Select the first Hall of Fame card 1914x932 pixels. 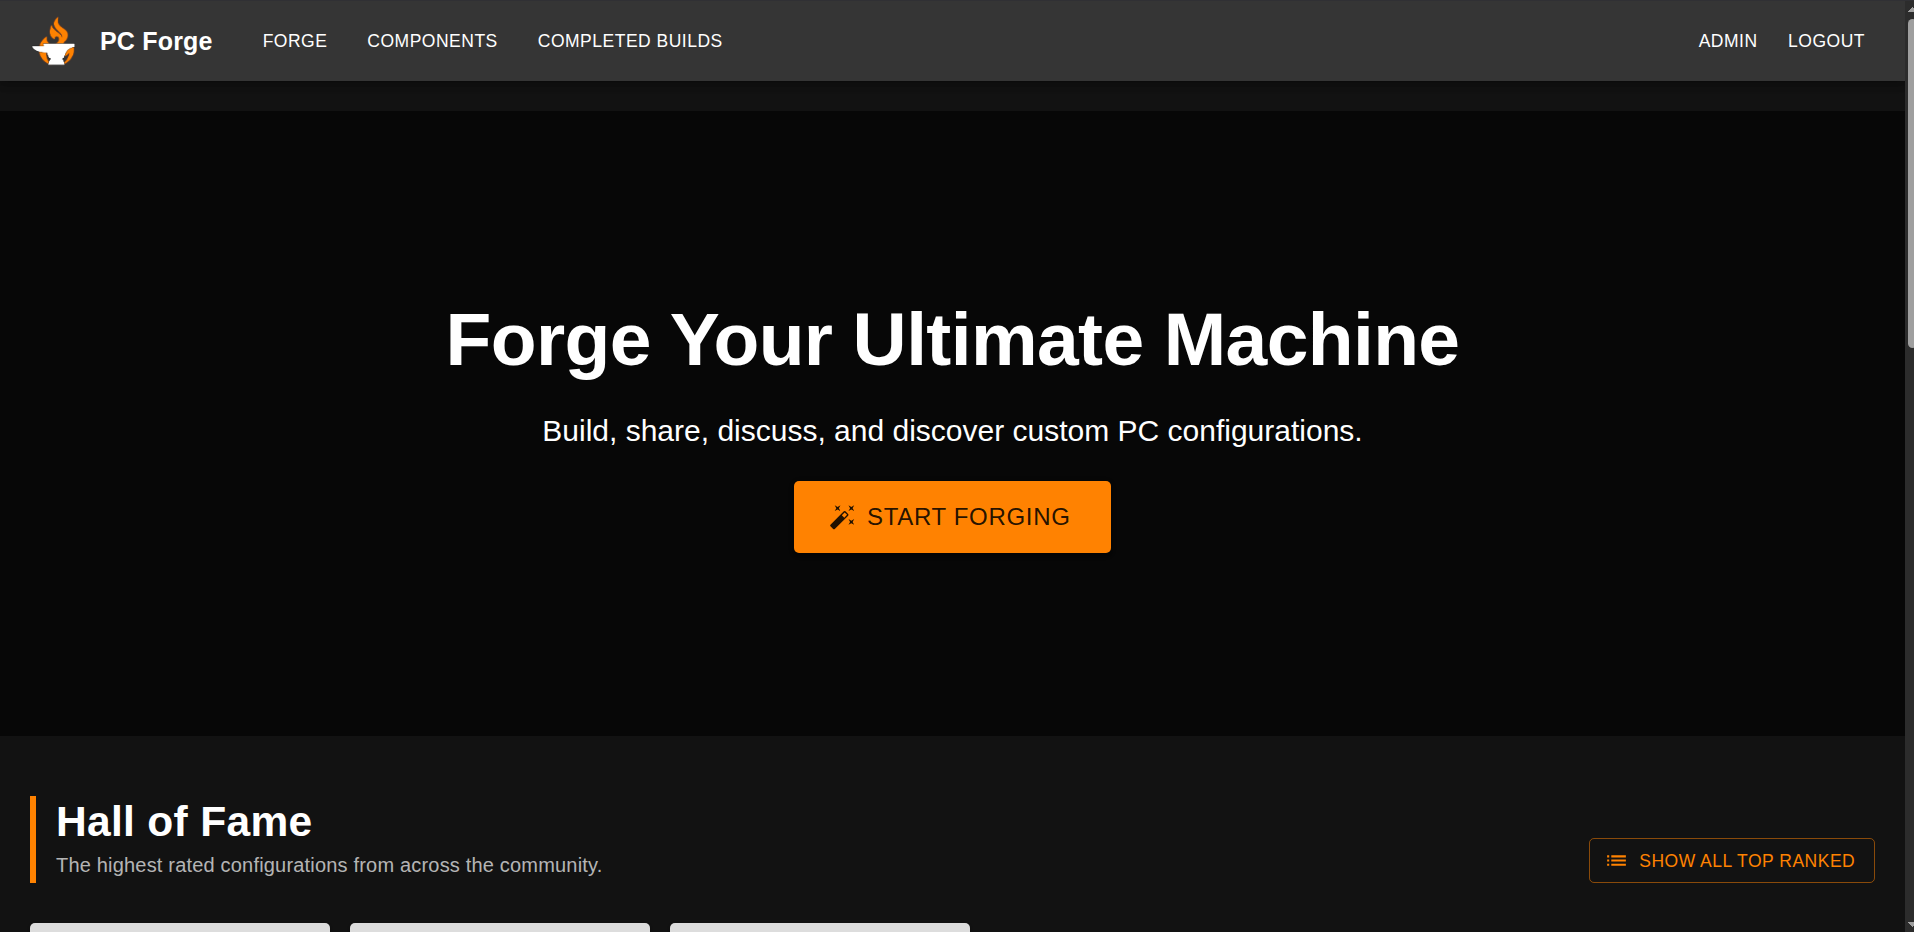click(180, 927)
